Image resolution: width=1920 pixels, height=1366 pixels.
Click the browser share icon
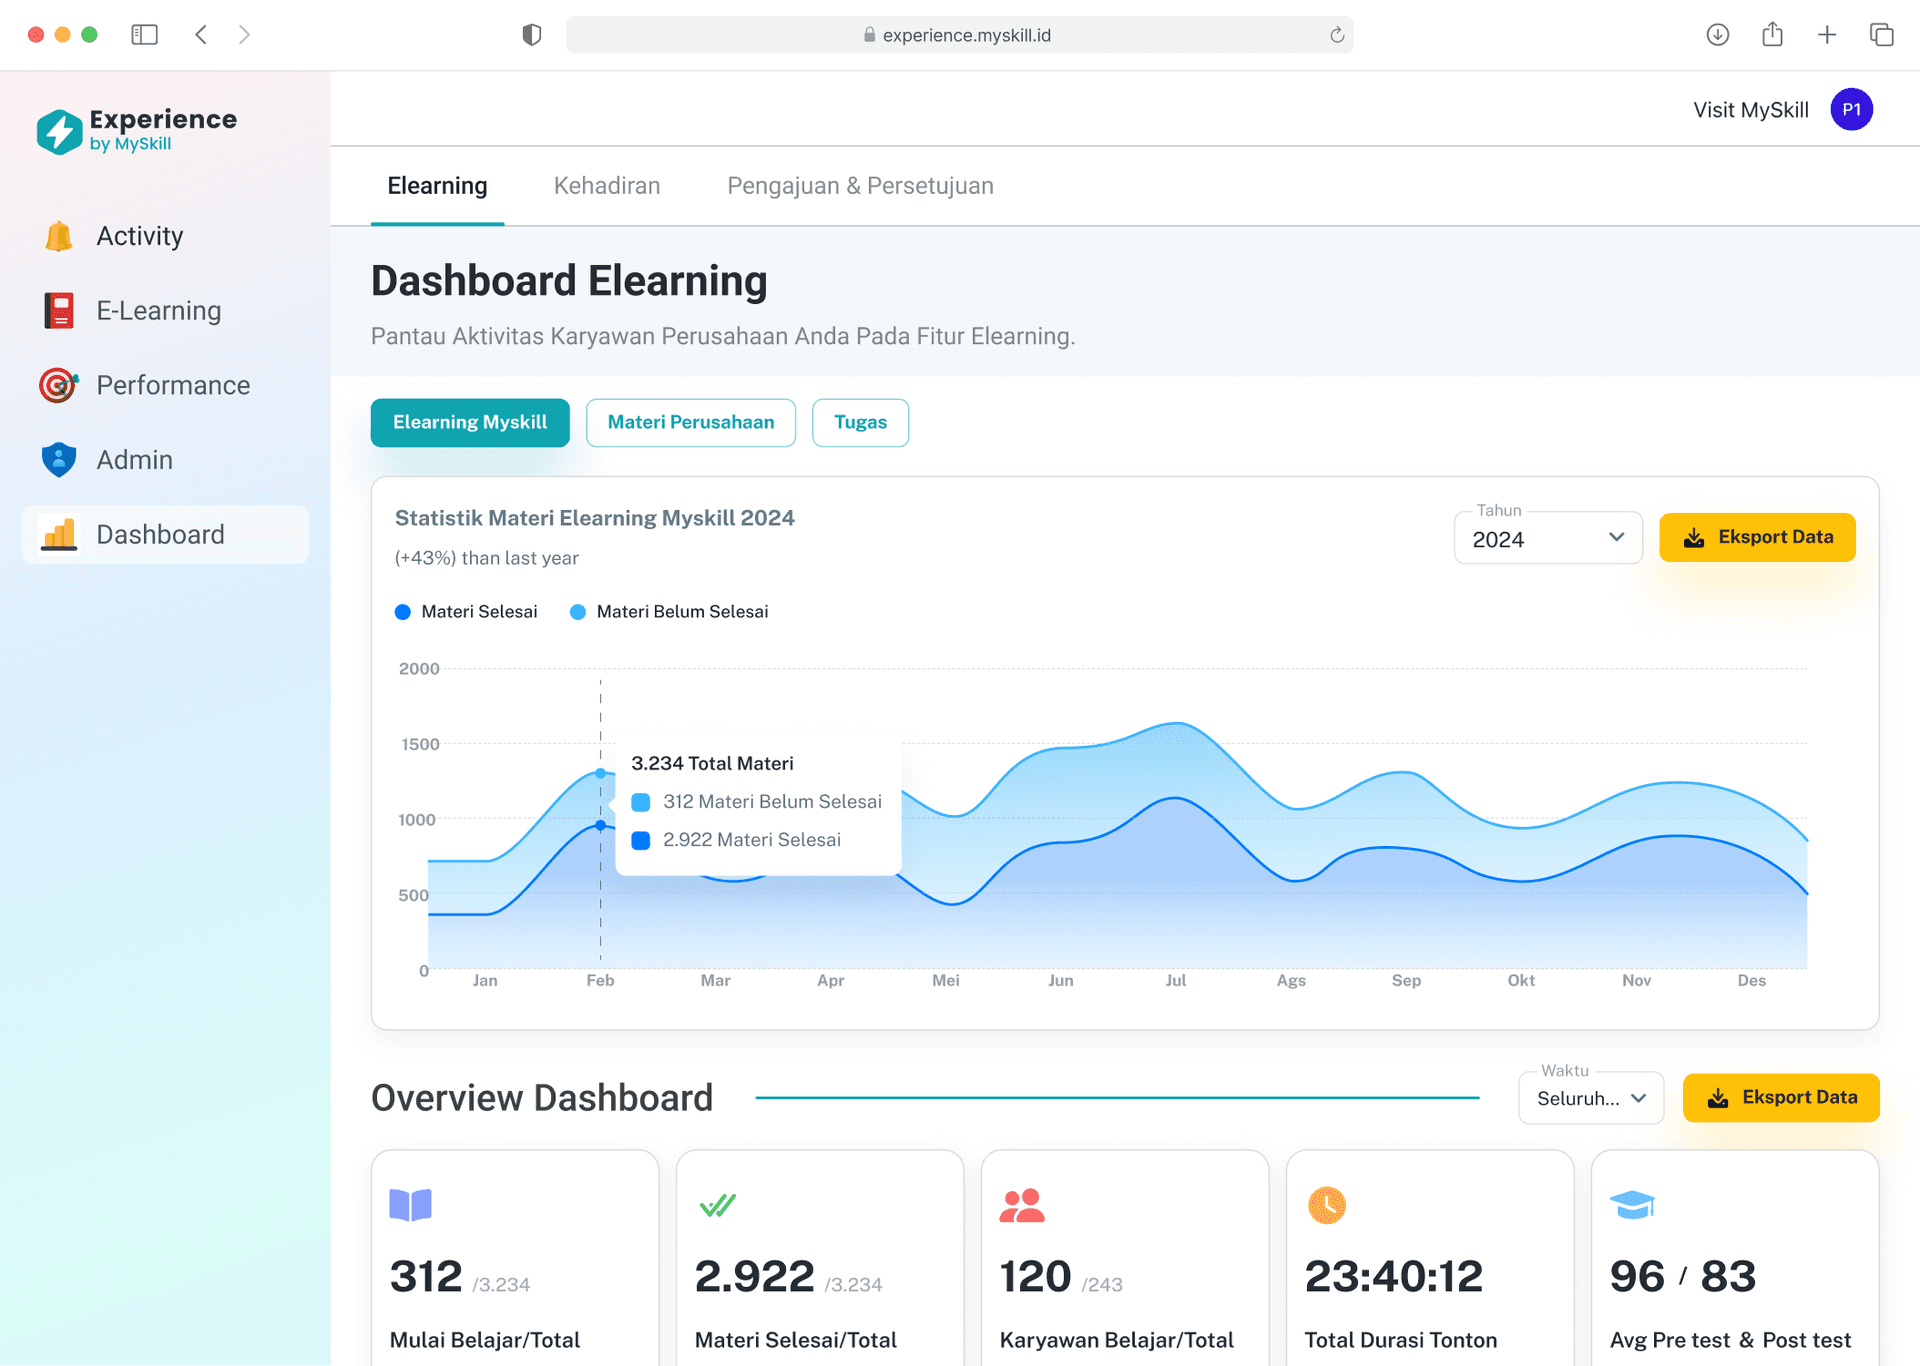coord(1772,34)
